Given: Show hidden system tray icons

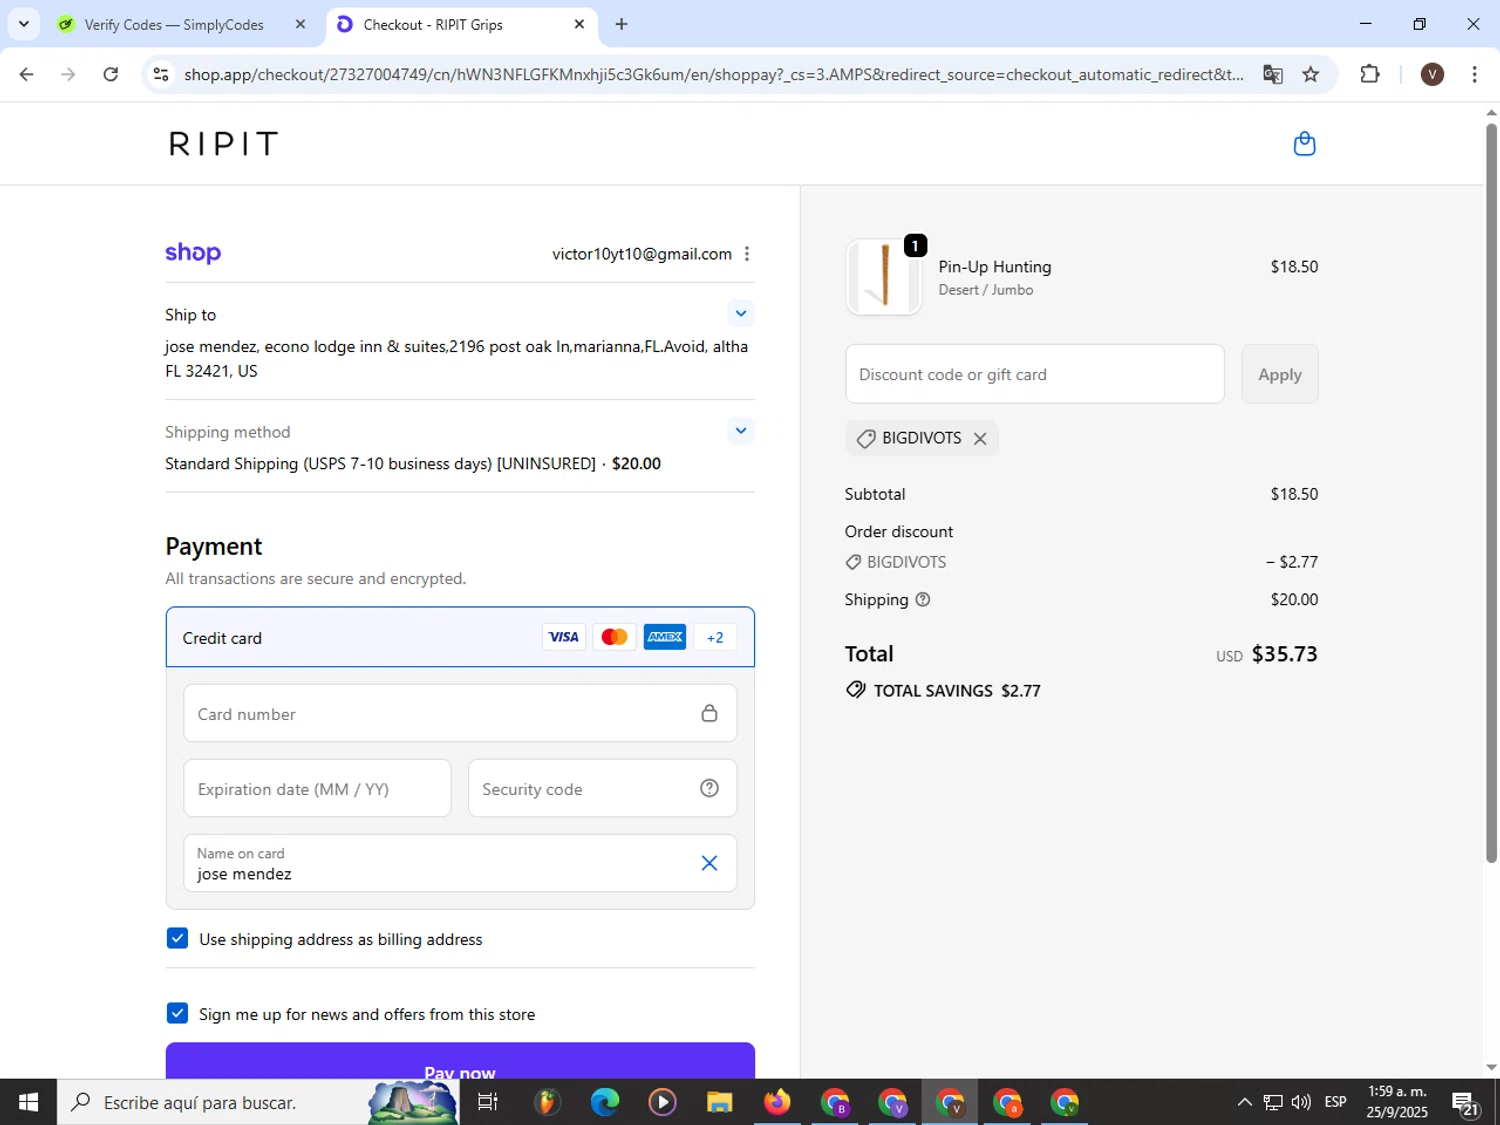Looking at the screenshot, I should [1244, 1102].
